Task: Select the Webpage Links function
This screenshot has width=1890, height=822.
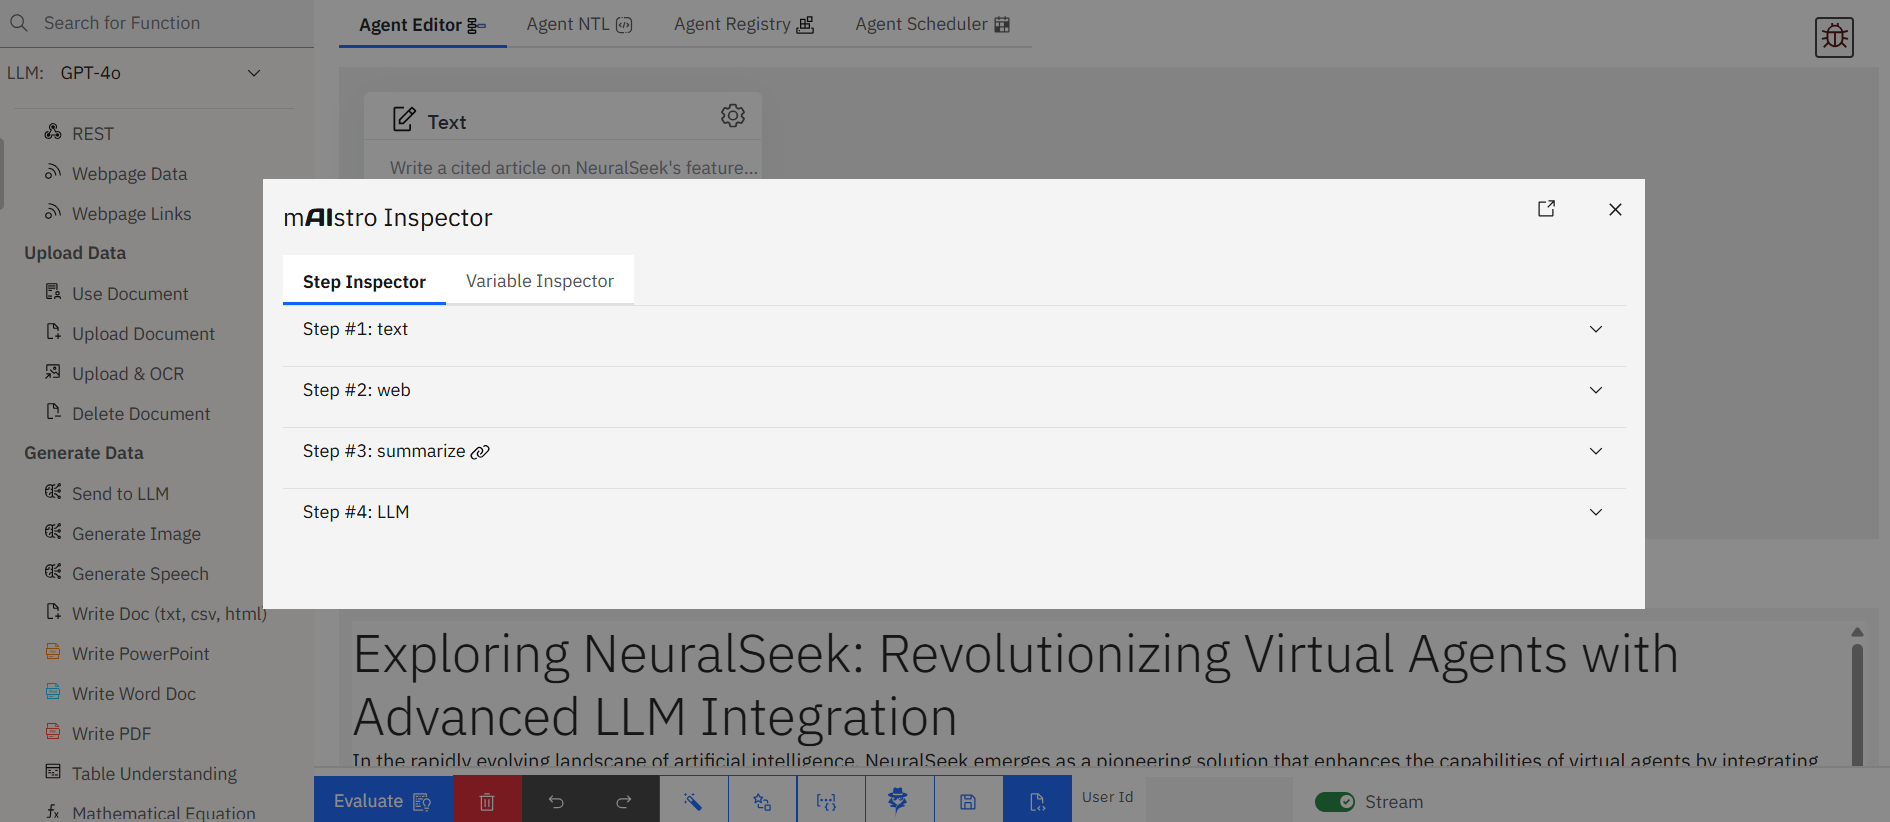Action: tap(131, 213)
